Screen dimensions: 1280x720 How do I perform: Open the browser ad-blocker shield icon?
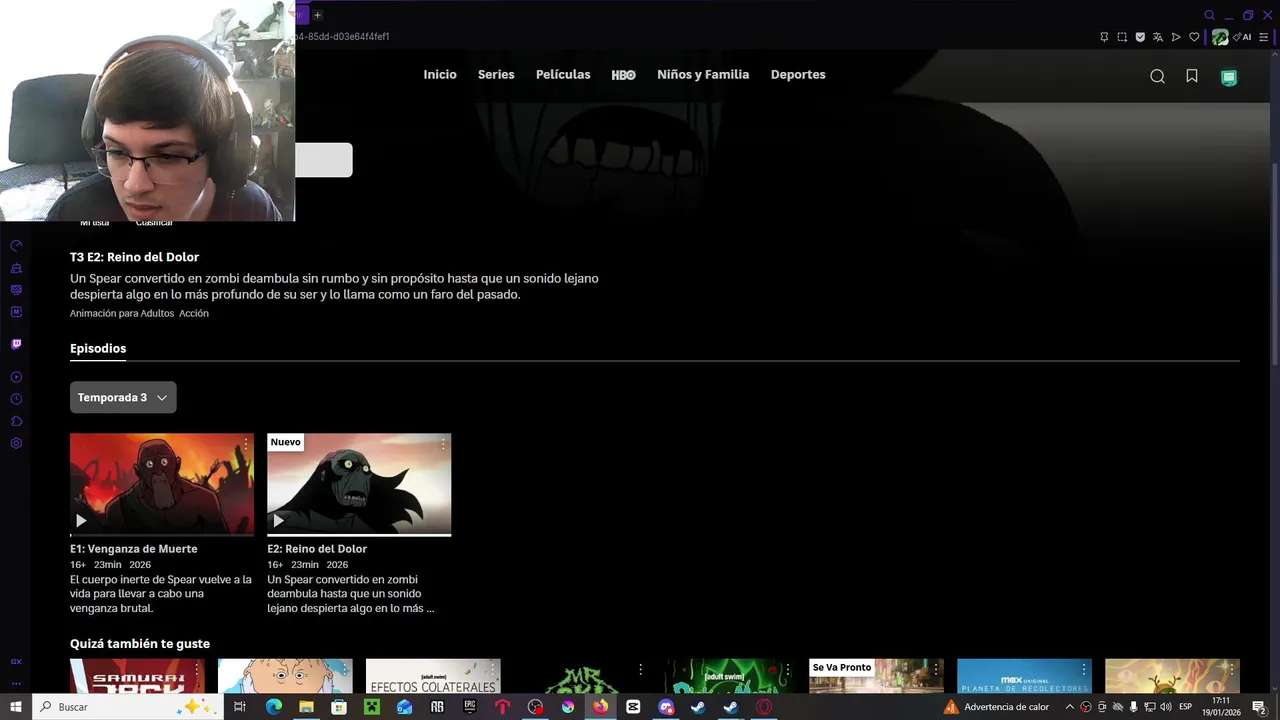tap(1140, 37)
